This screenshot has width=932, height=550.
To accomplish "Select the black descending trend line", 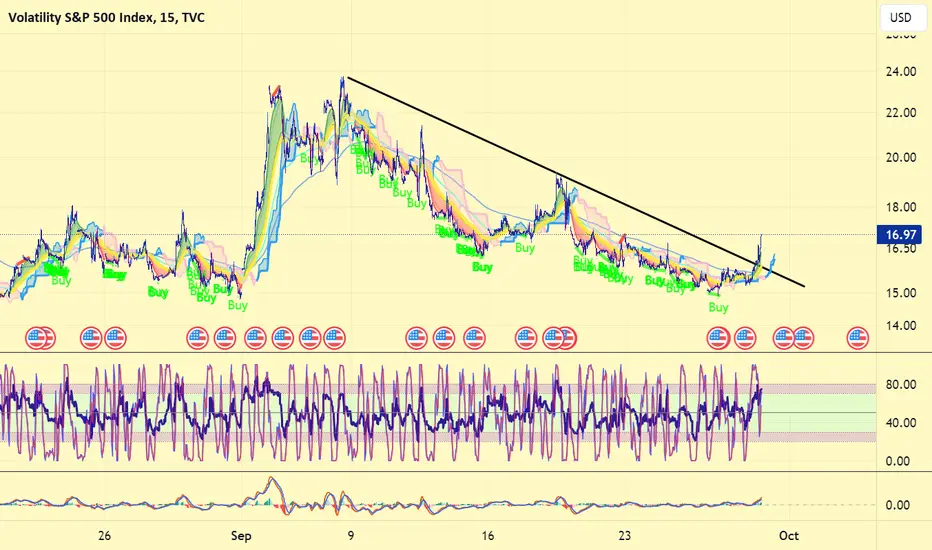I will point(575,182).
